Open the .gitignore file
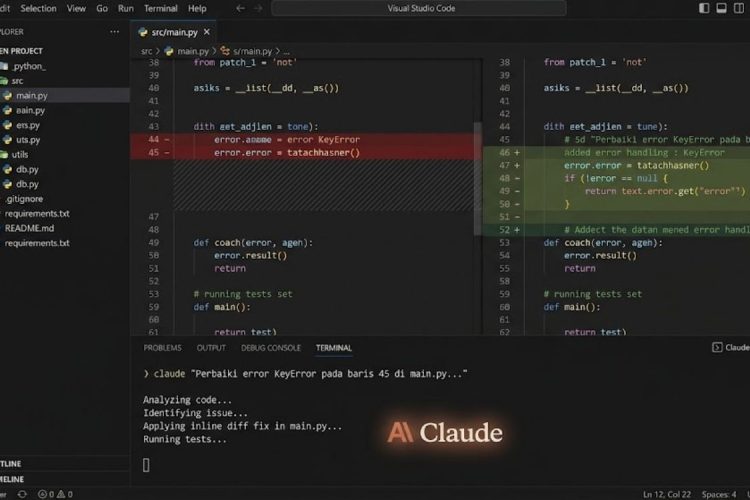750x500 pixels. 24,199
